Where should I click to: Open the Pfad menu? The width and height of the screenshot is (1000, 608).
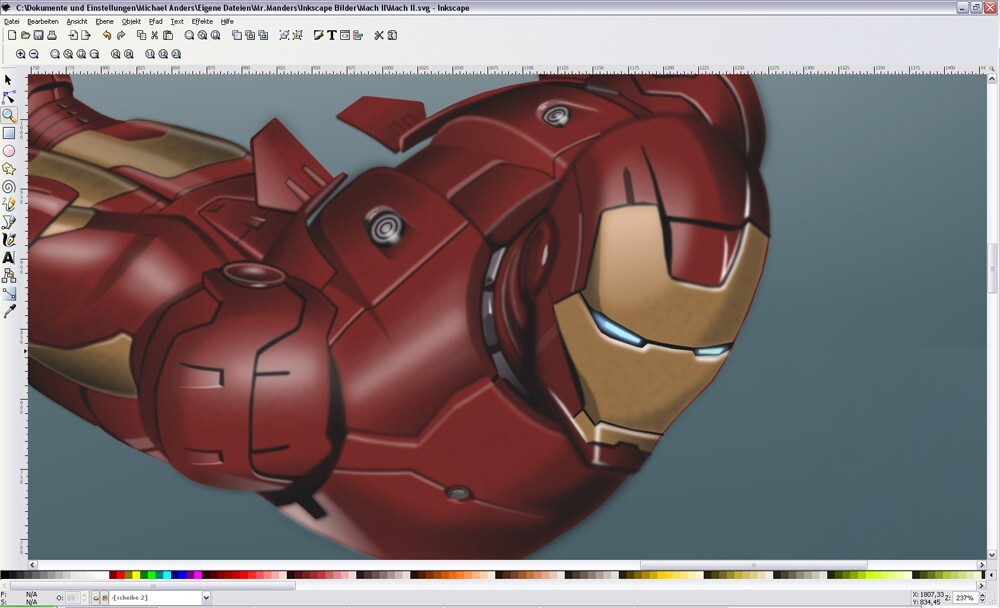point(156,22)
